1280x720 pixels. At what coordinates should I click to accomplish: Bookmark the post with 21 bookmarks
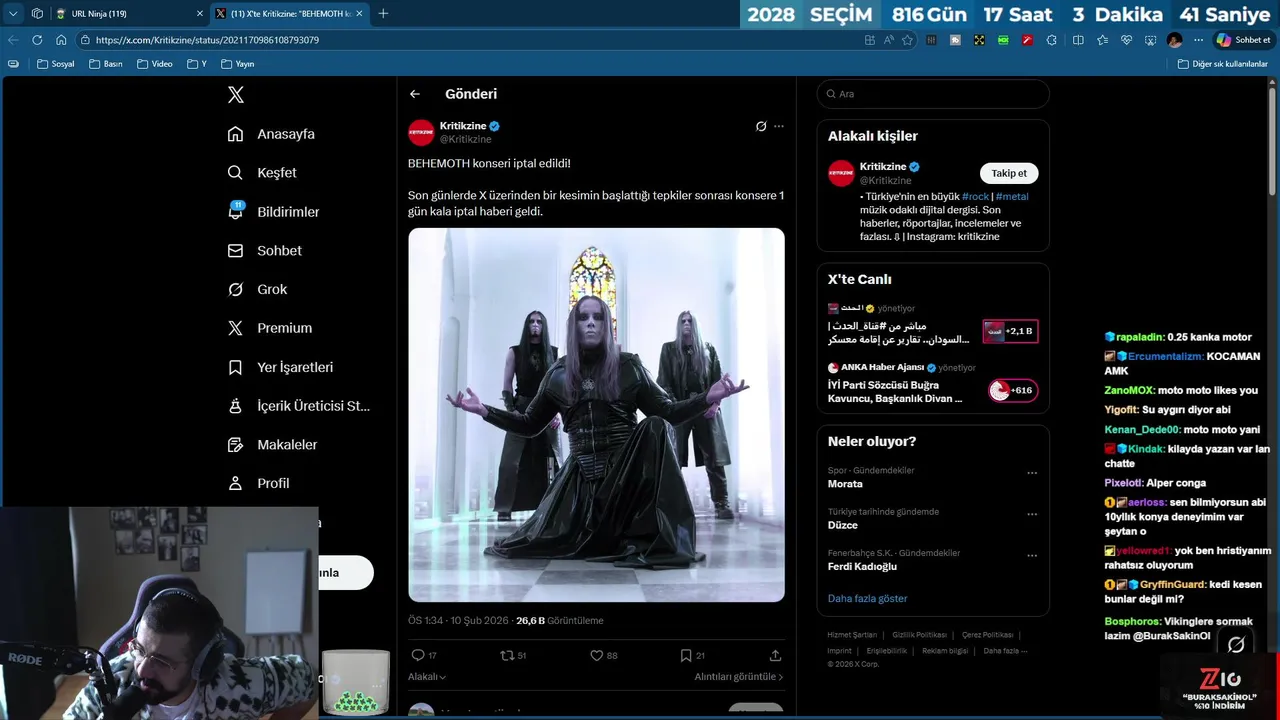point(686,656)
